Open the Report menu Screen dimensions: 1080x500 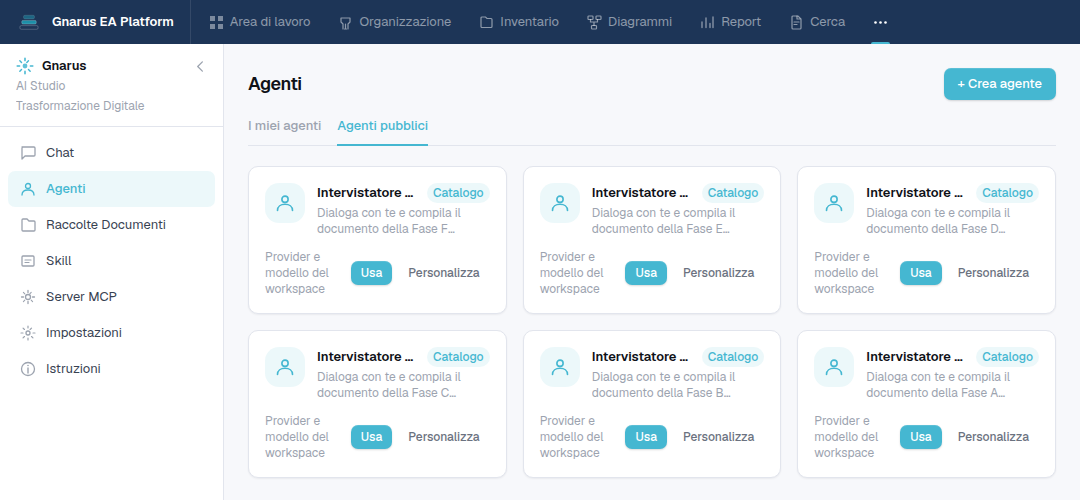(x=731, y=22)
